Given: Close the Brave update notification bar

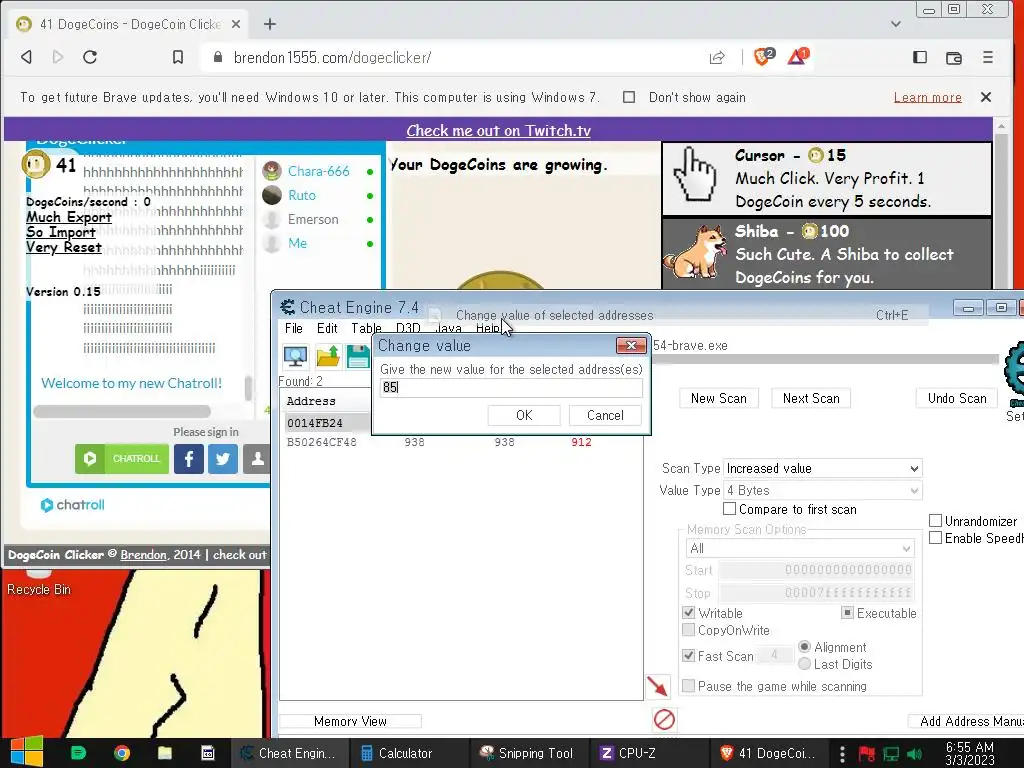Looking at the screenshot, I should point(986,97).
